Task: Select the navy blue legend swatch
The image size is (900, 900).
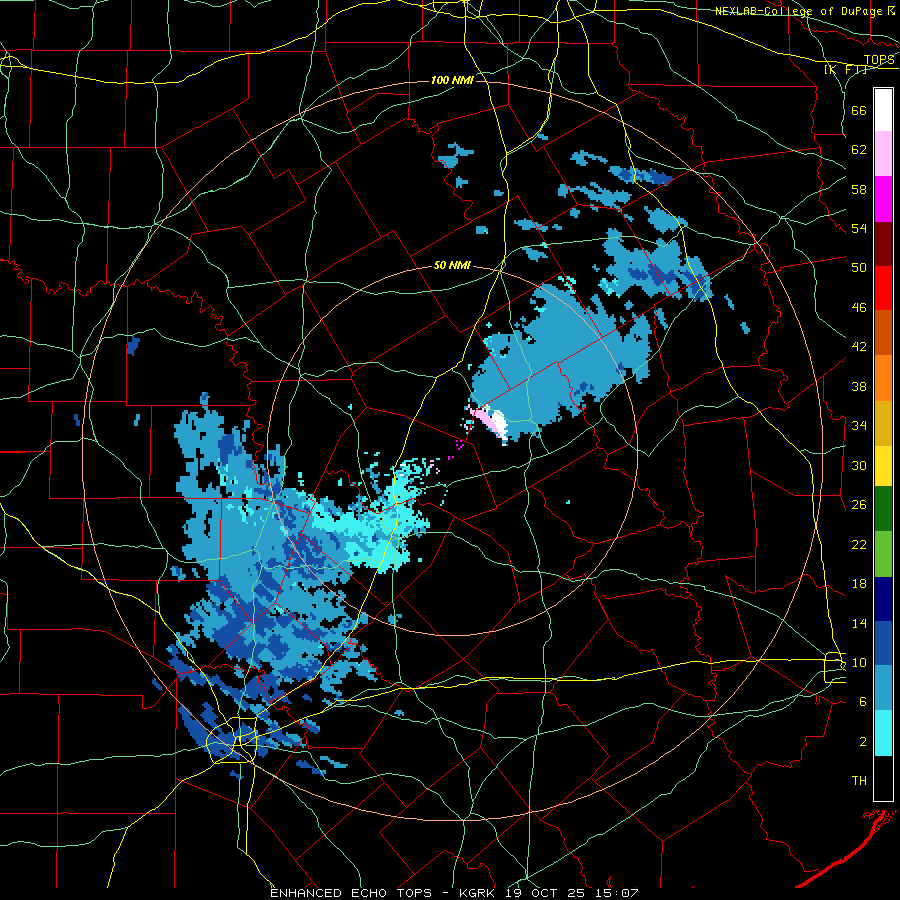Action: 883,599
